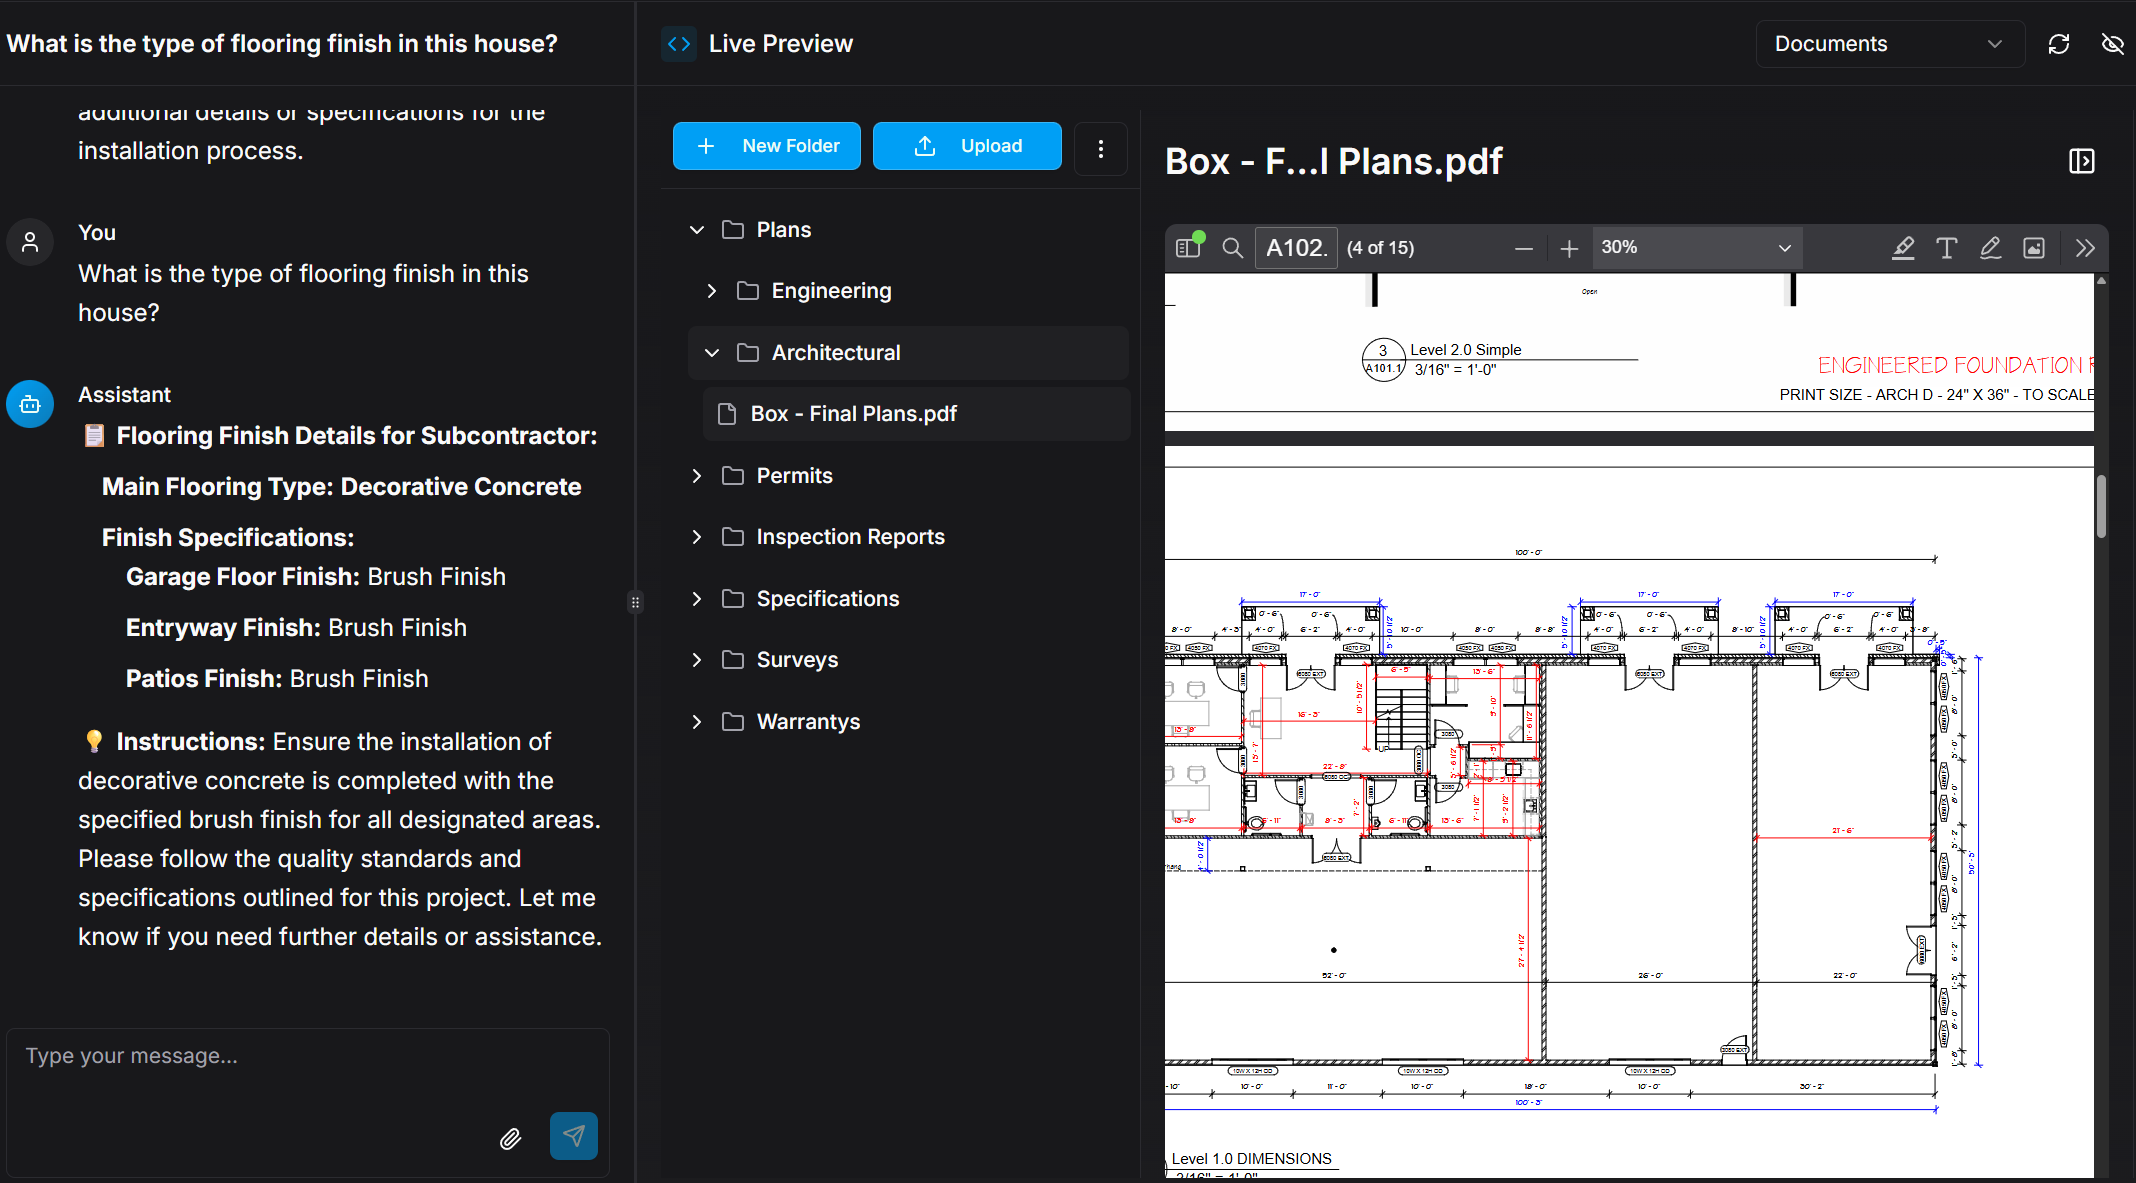
Task: Click the New Folder button
Action: [x=767, y=146]
